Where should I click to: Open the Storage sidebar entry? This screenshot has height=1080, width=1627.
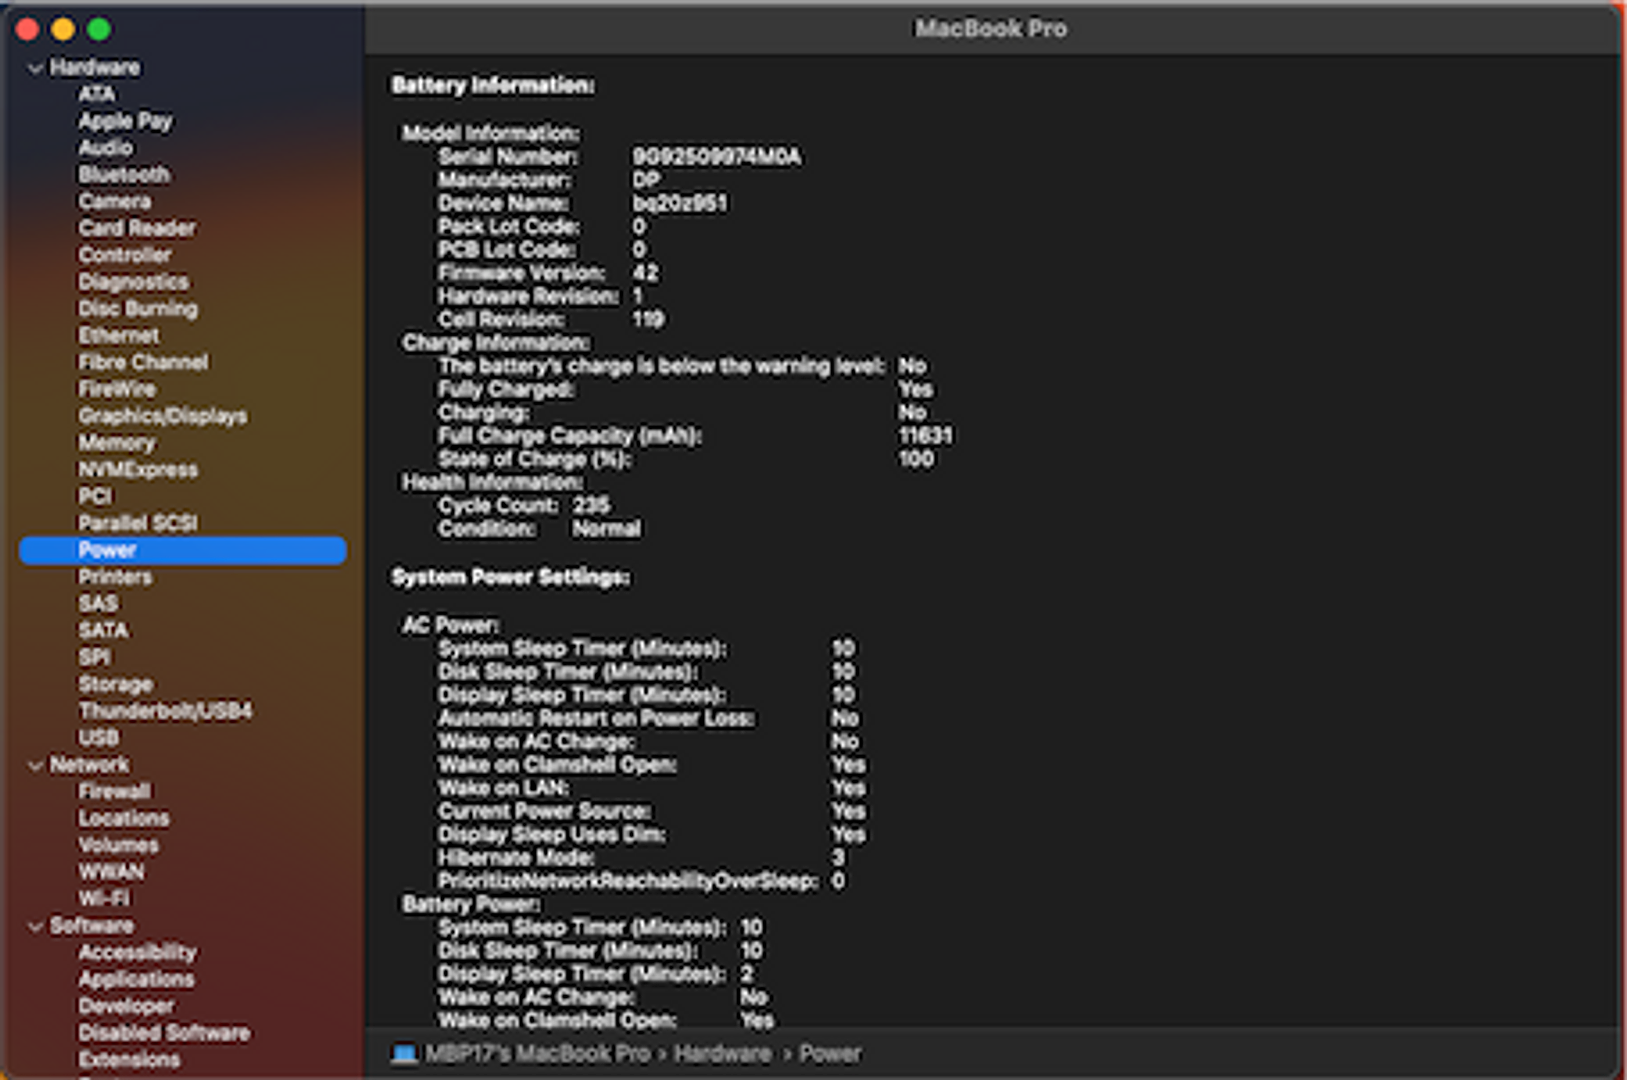coord(115,684)
